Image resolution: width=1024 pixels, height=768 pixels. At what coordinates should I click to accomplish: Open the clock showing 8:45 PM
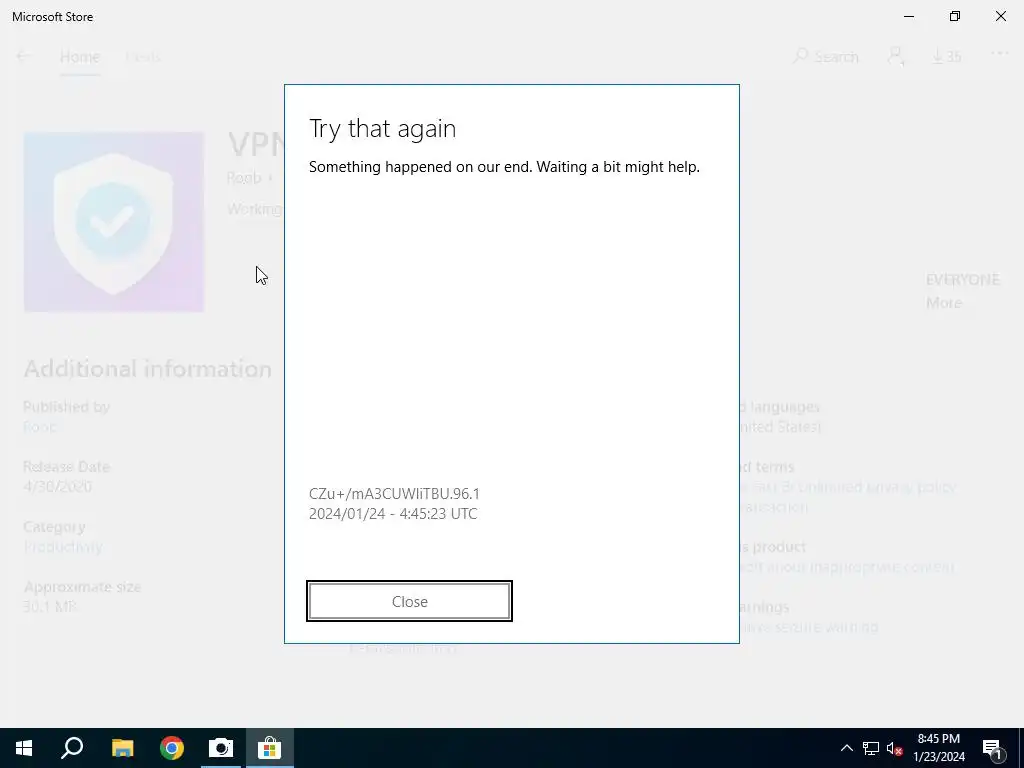pos(938,748)
